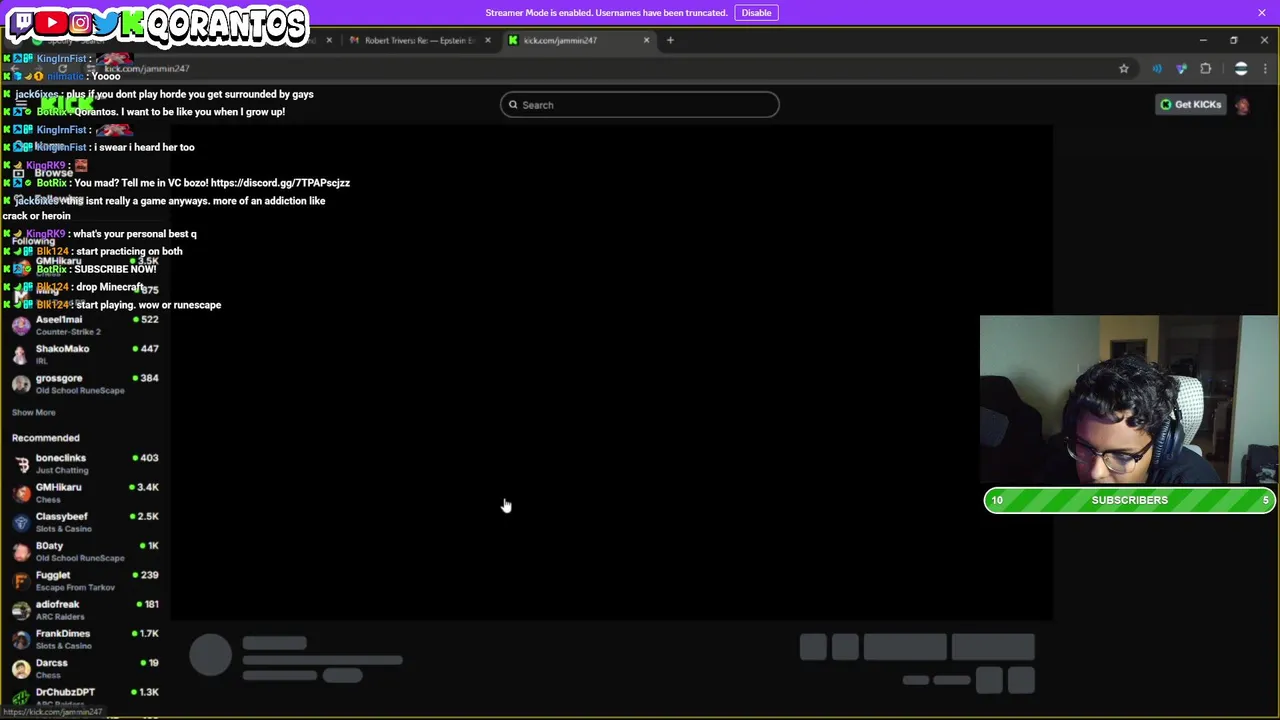Click the YouTube icon in the Qorantos banner
Screen dimensions: 1280x720
pyautogui.click(x=52, y=22)
